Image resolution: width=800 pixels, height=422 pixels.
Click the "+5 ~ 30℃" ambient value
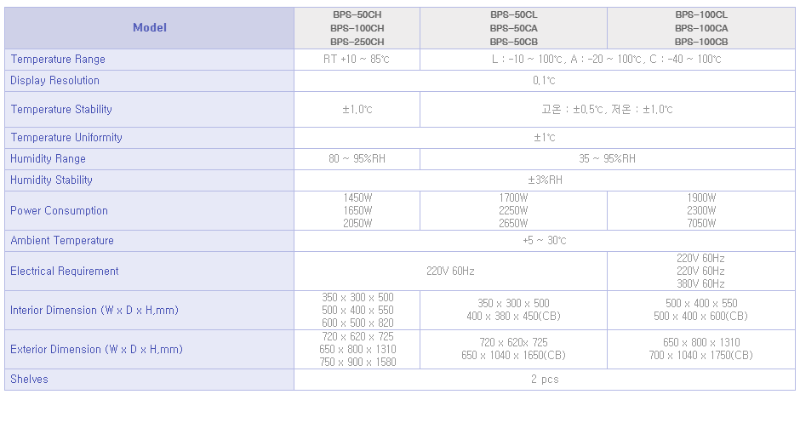point(544,241)
